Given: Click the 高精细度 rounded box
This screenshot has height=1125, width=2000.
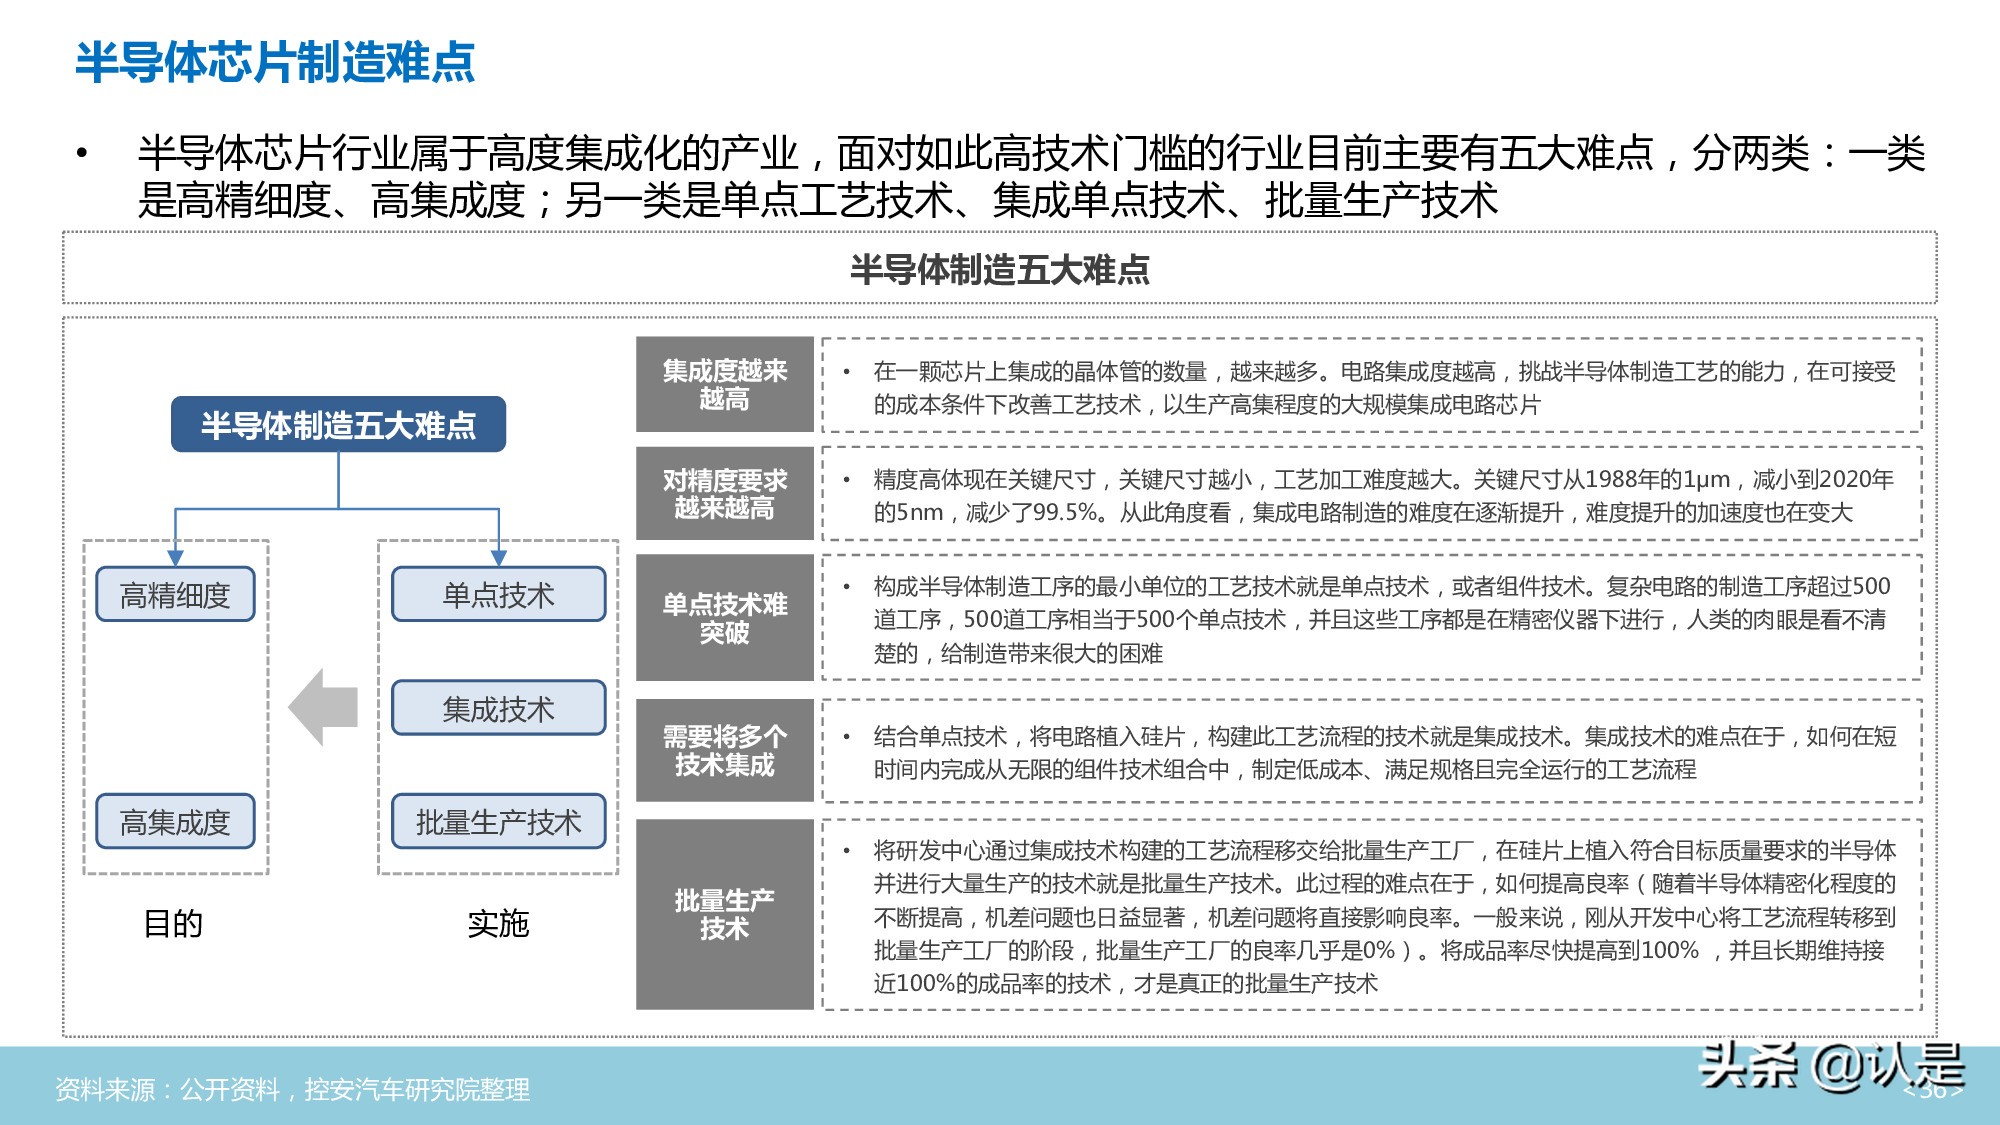Looking at the screenshot, I should click(x=176, y=594).
